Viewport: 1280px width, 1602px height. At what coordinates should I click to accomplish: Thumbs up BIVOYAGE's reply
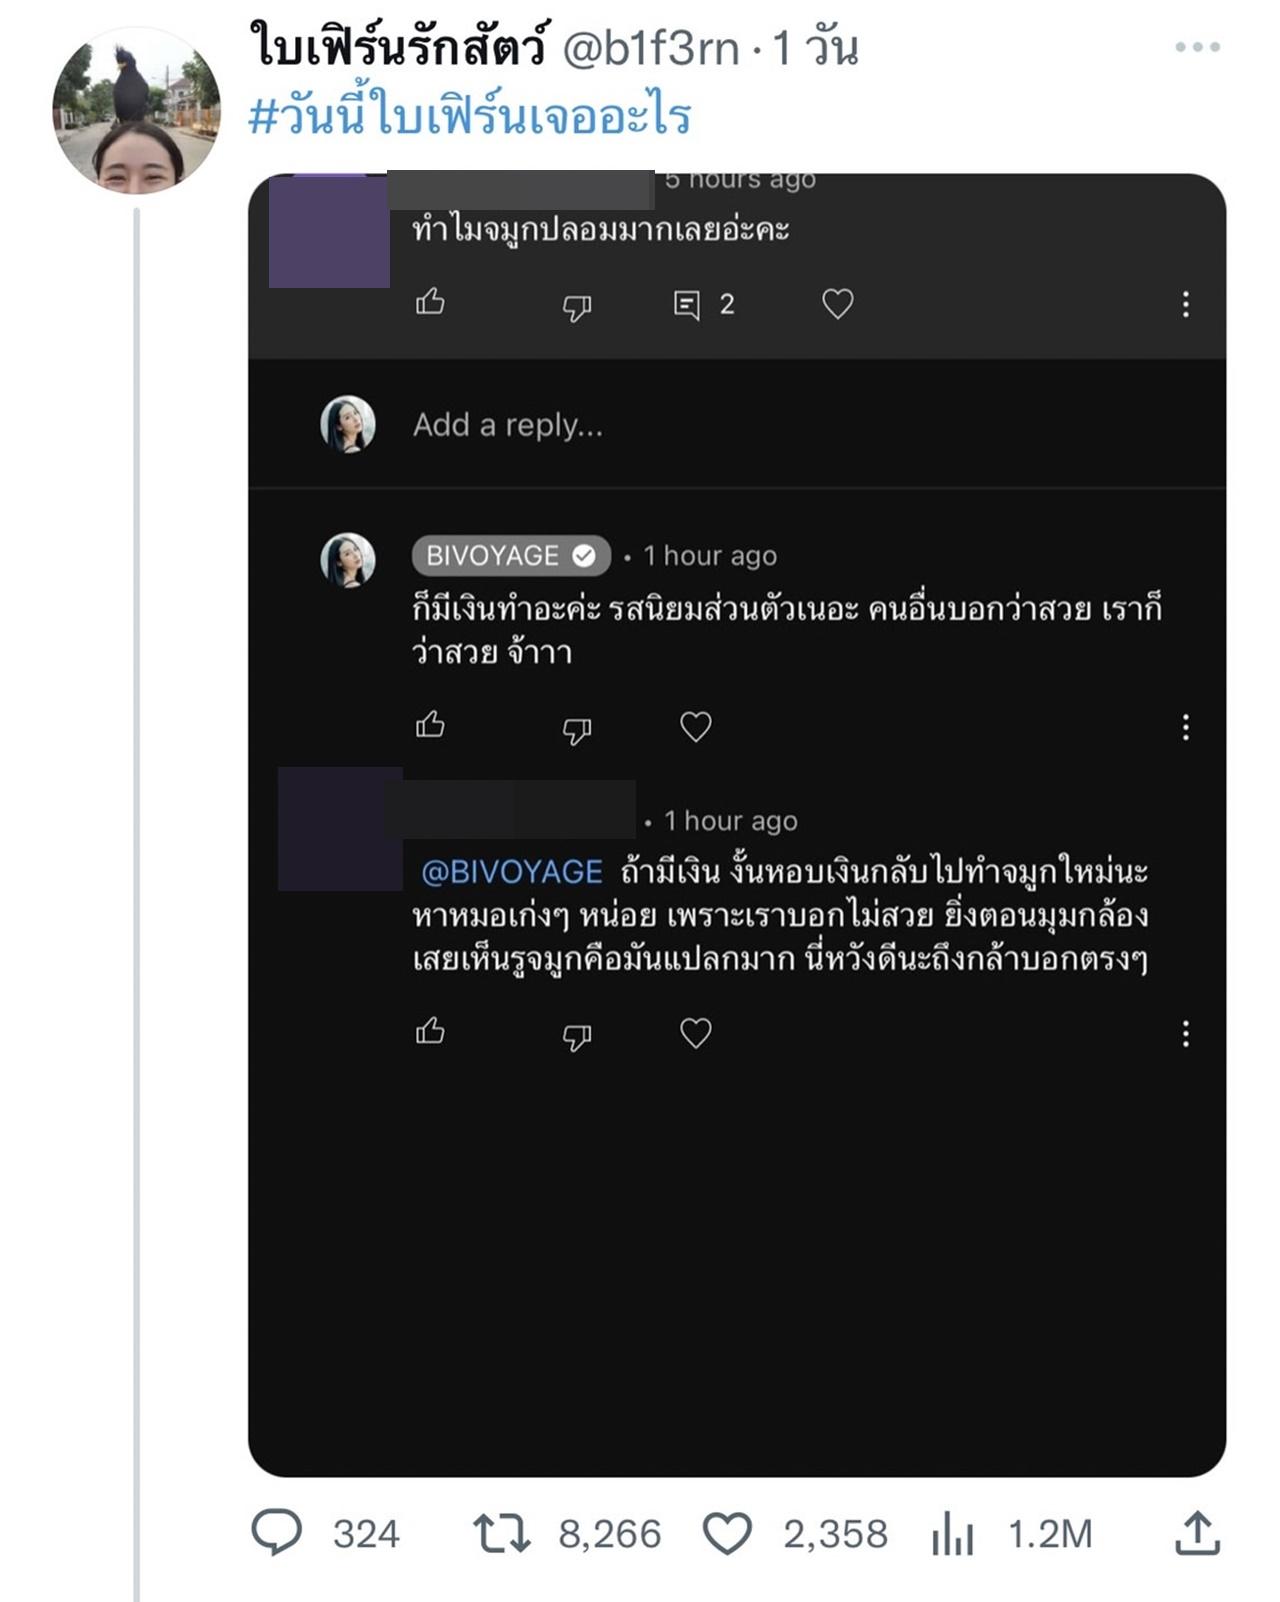(430, 724)
